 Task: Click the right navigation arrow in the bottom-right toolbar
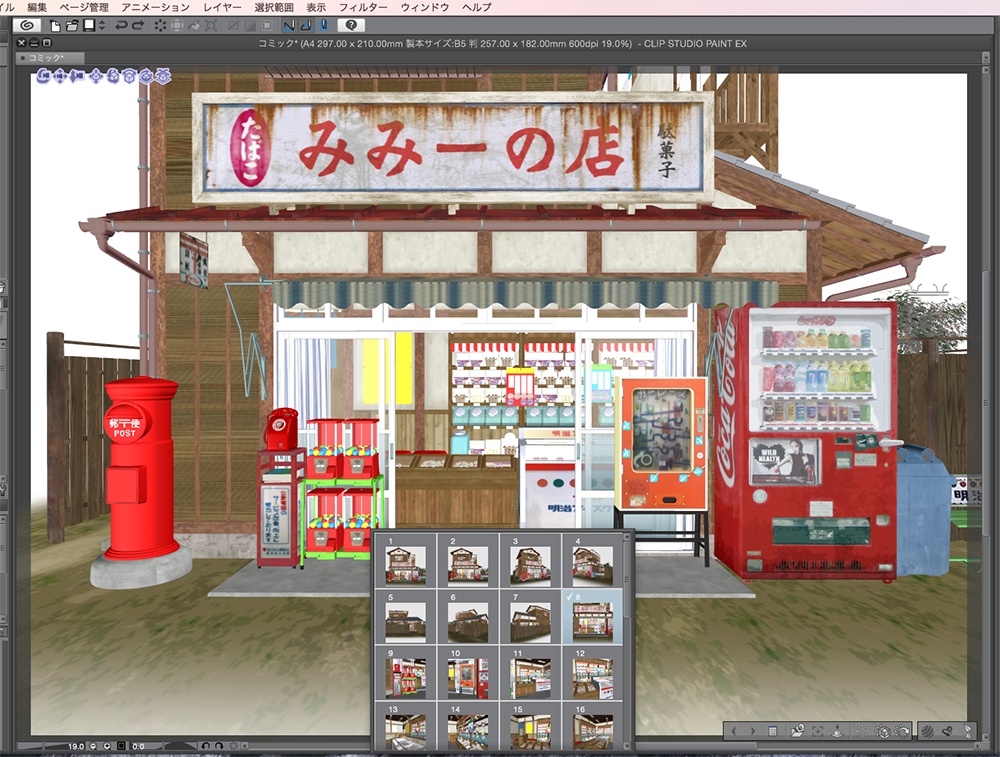[752, 732]
